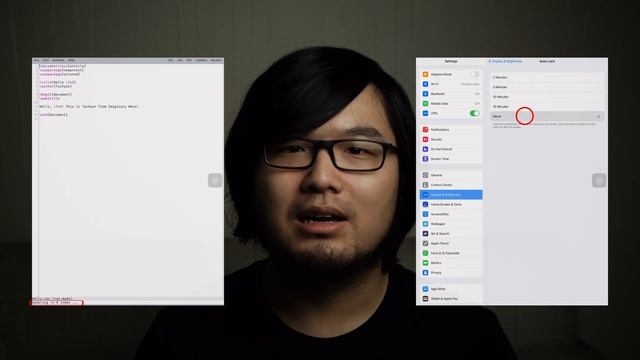Image resolution: width=640 pixels, height=360 pixels.
Task: Choose the 15 Minutes auto-lock option
Action: 547,107
